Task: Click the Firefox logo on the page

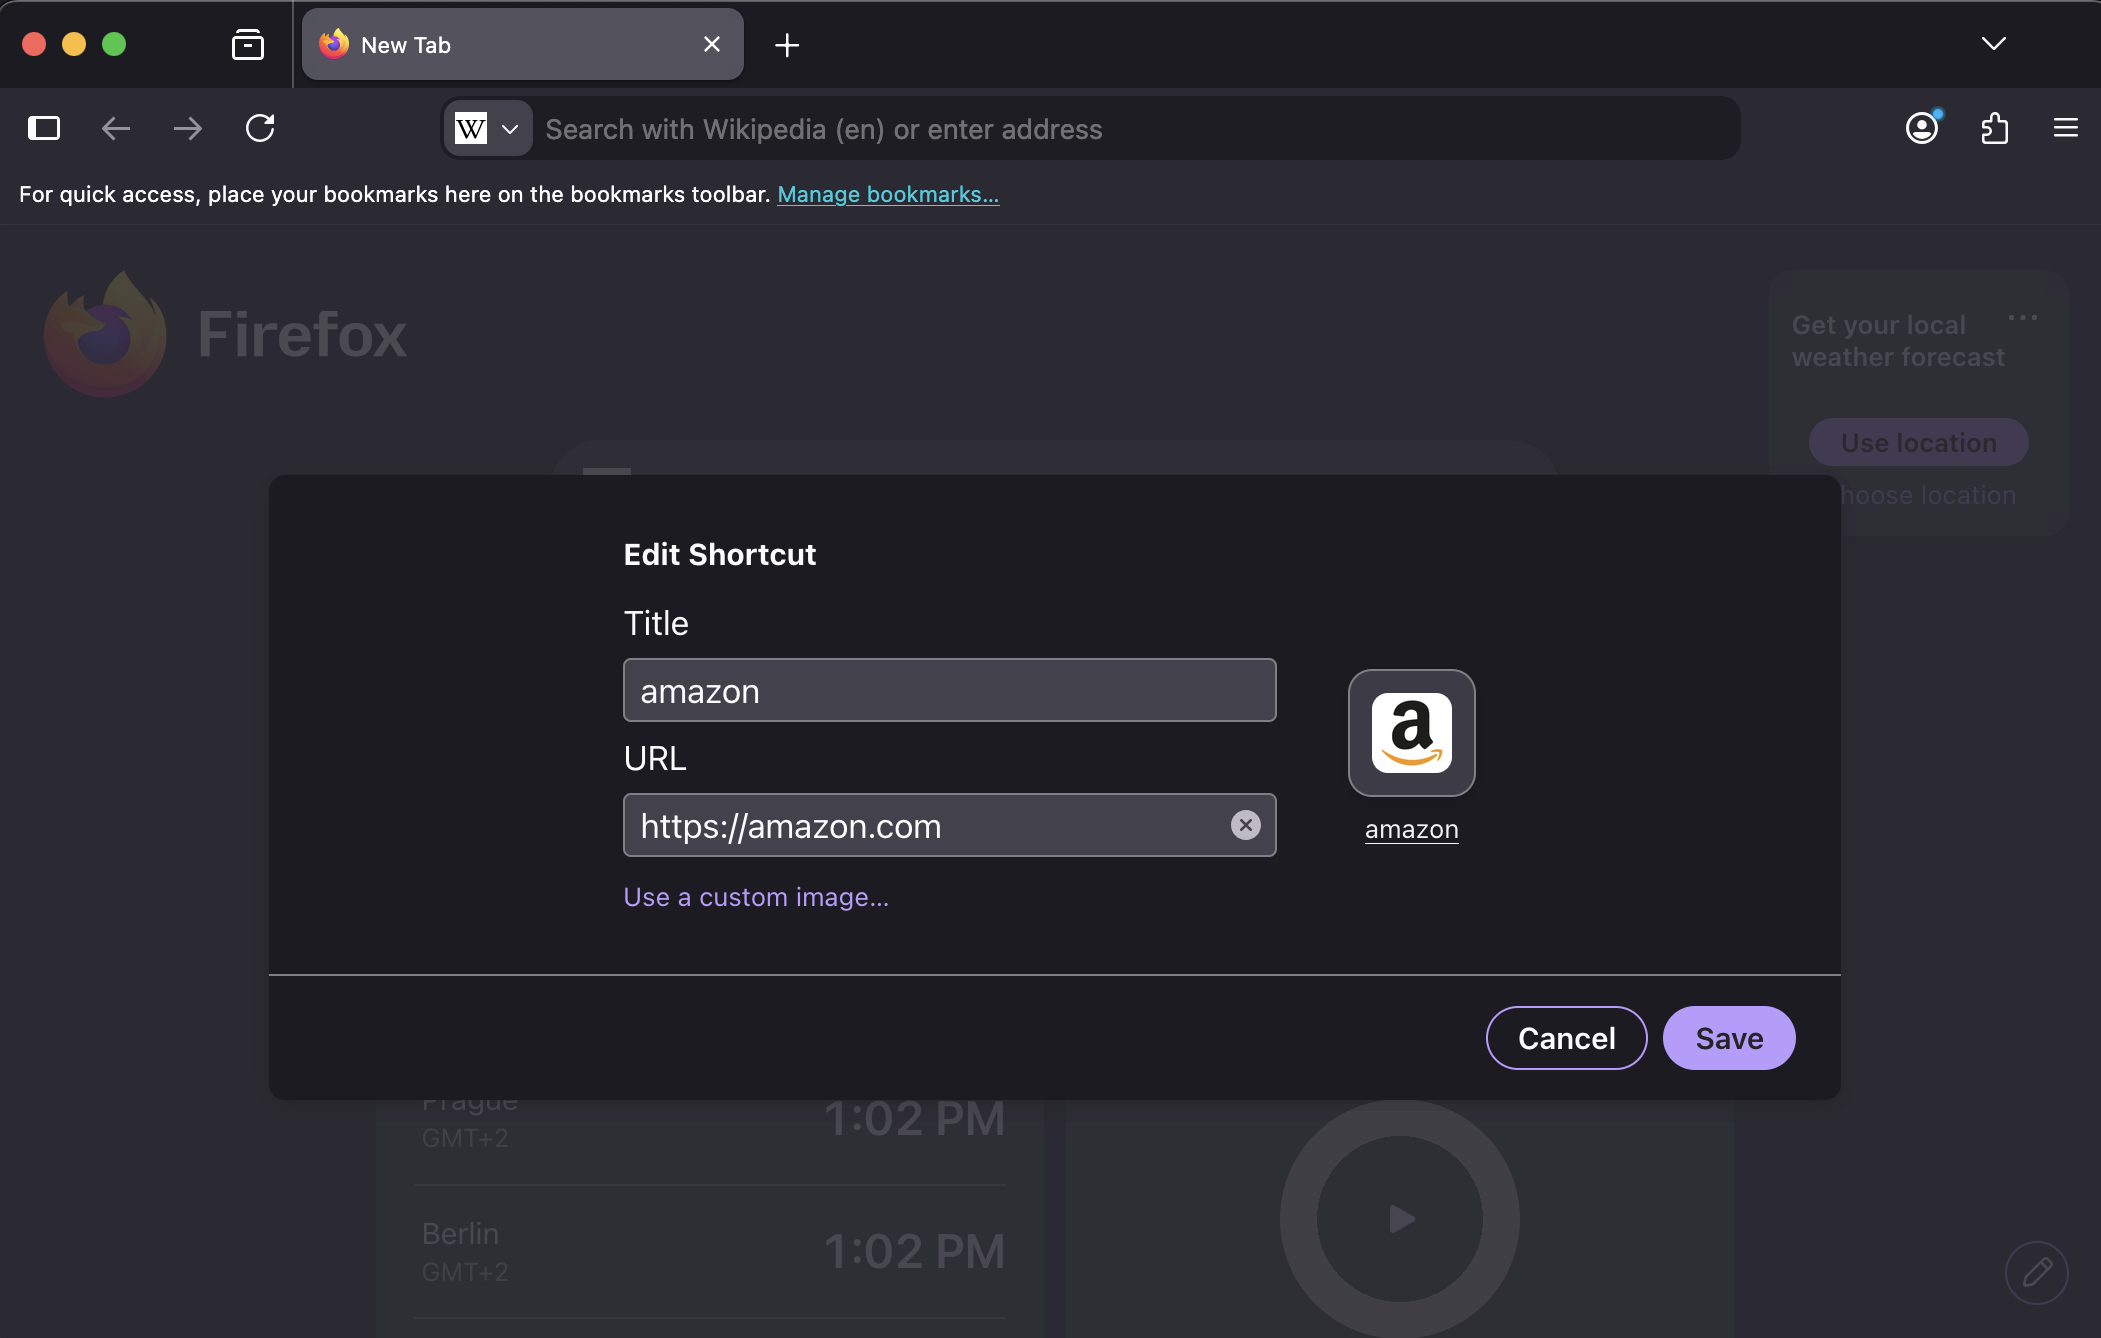Action: point(106,334)
